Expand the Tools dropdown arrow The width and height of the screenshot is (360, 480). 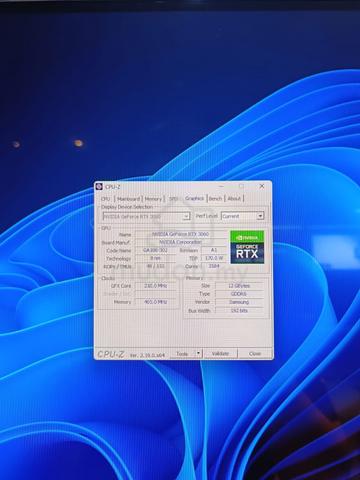click(x=198, y=354)
